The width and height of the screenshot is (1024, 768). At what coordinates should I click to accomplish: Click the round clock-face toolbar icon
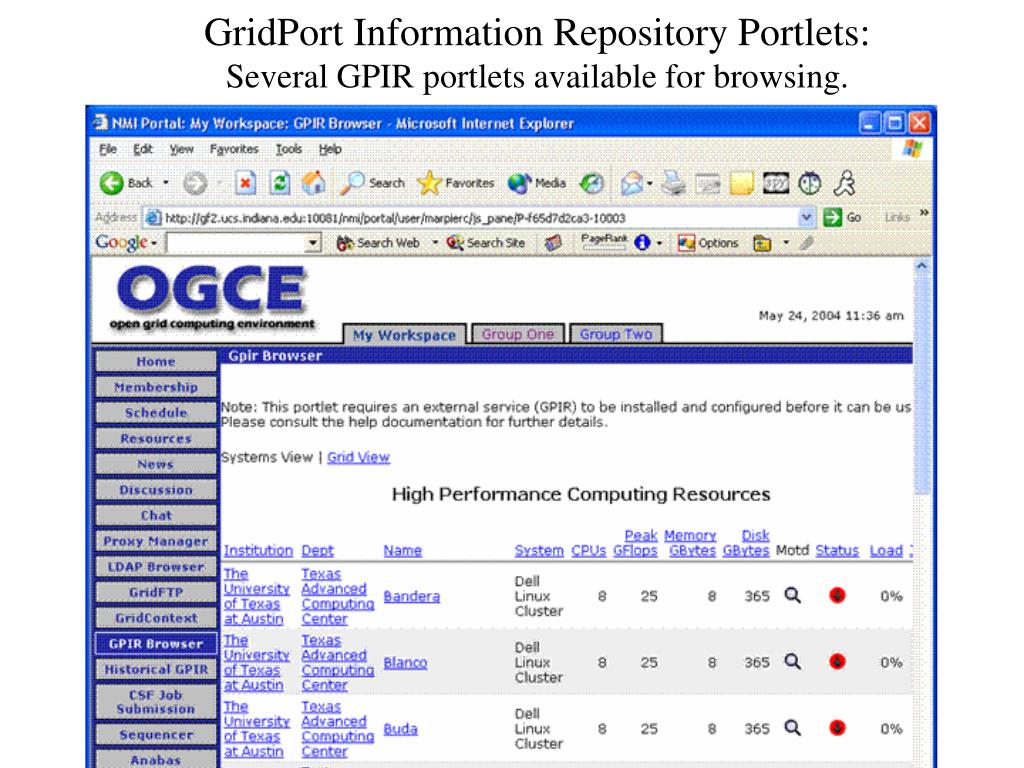click(810, 184)
